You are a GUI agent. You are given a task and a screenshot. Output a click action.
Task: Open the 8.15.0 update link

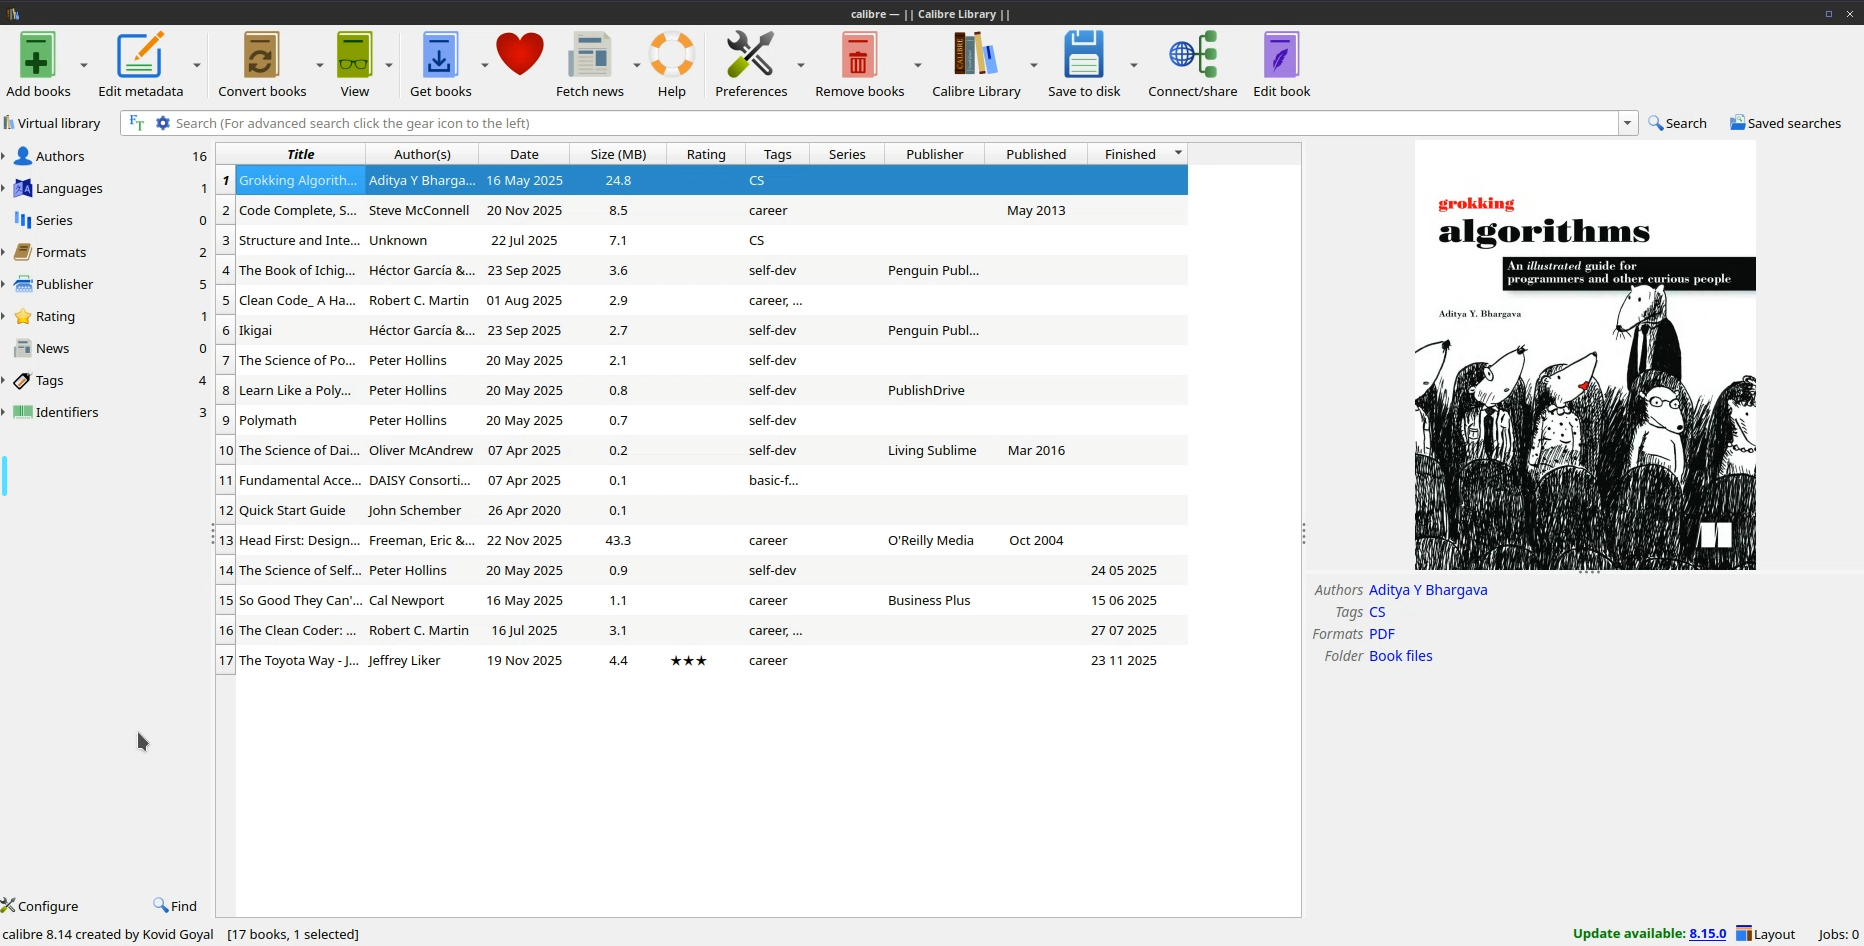click(1708, 934)
